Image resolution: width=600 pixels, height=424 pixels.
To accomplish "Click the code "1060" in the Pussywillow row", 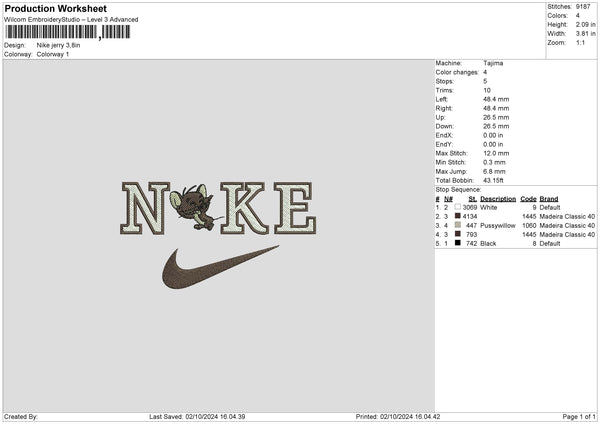I will coord(530,225).
